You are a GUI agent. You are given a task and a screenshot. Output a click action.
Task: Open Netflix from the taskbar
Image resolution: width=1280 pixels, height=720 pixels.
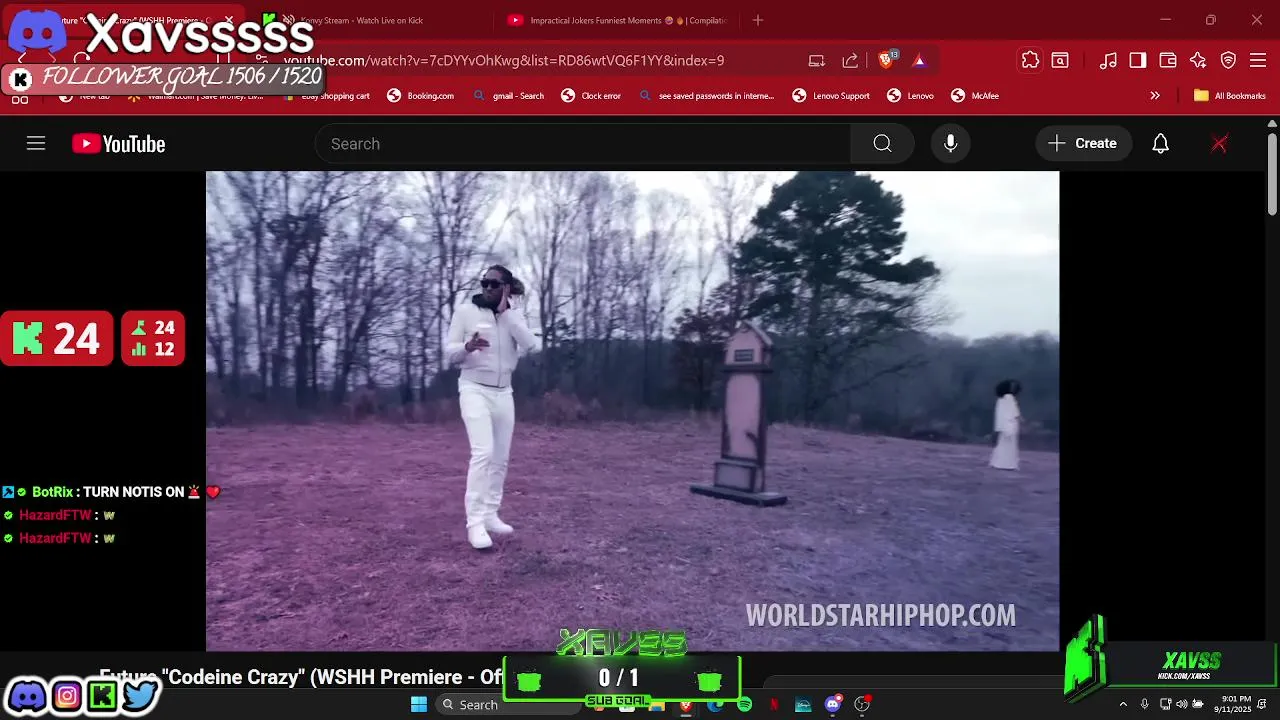pyautogui.click(x=774, y=705)
